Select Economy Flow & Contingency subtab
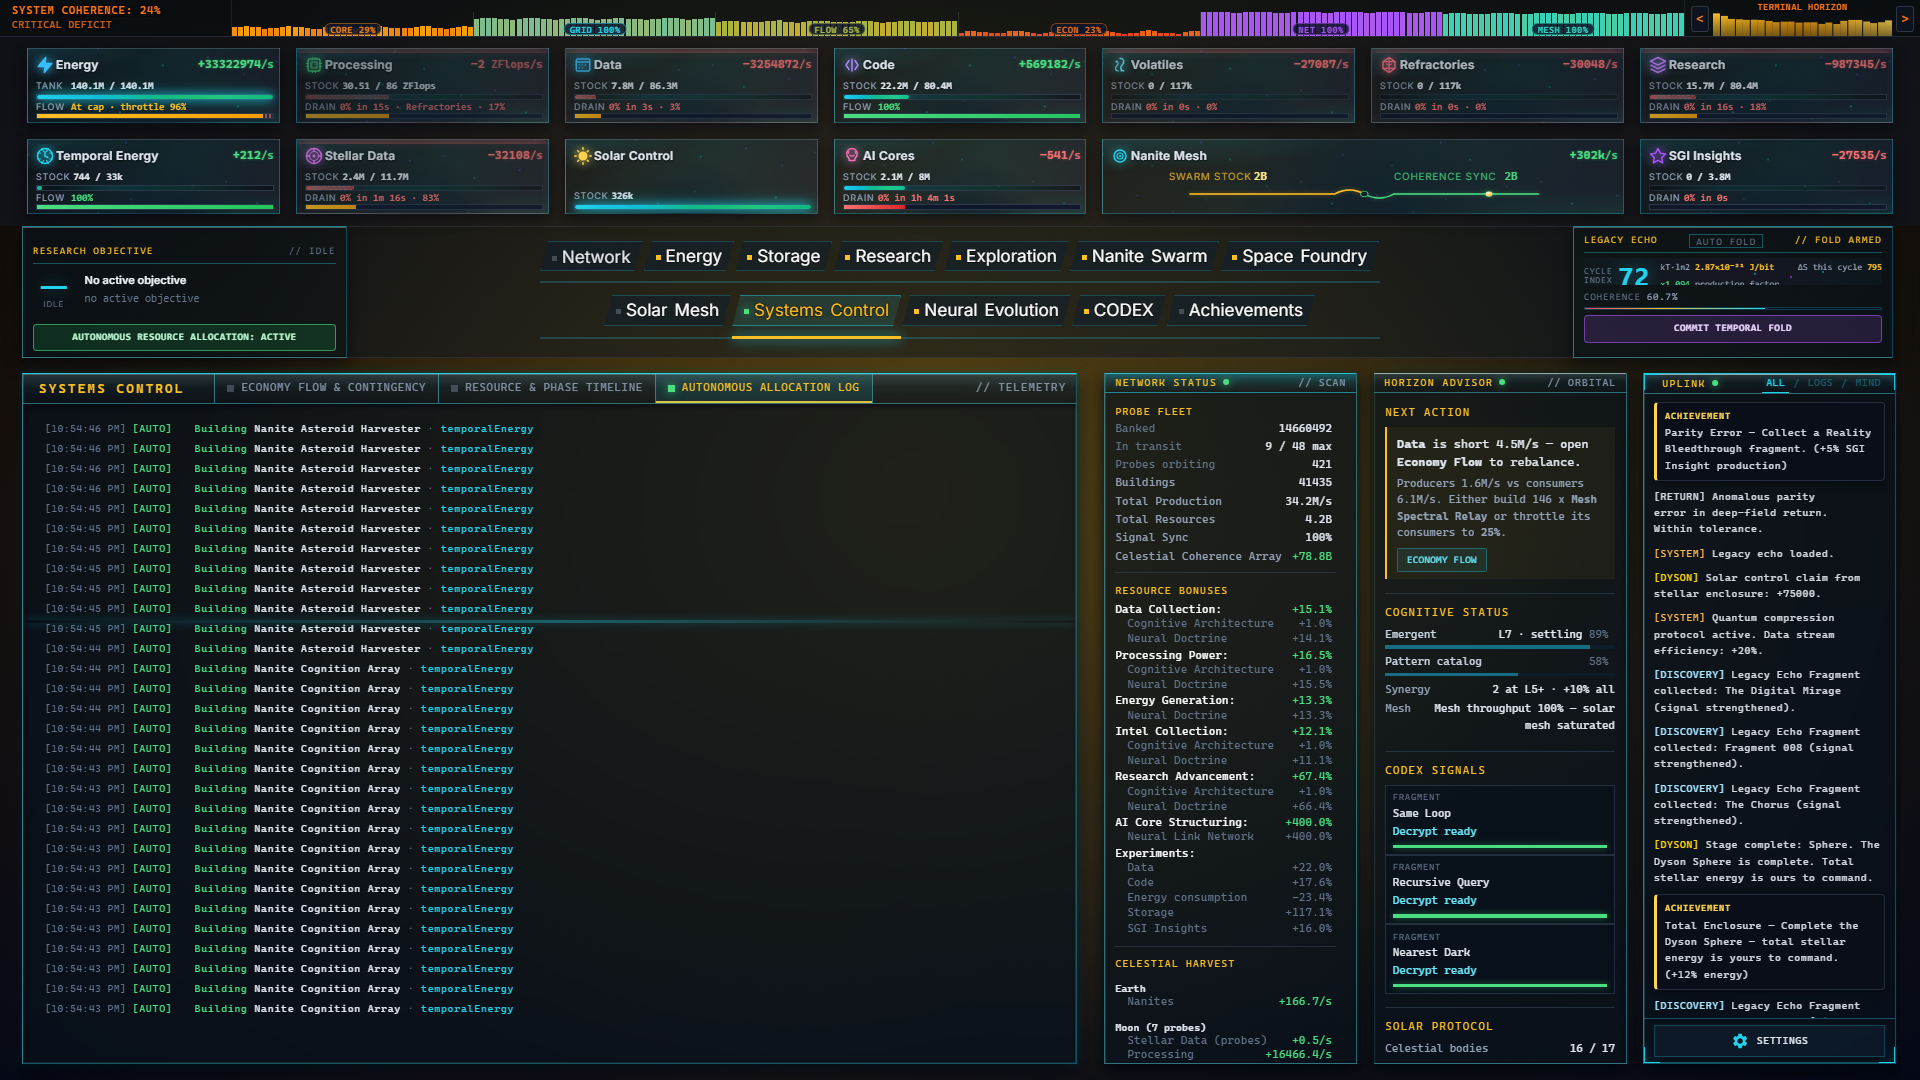Screen dimensions: 1920x1080 326,388
